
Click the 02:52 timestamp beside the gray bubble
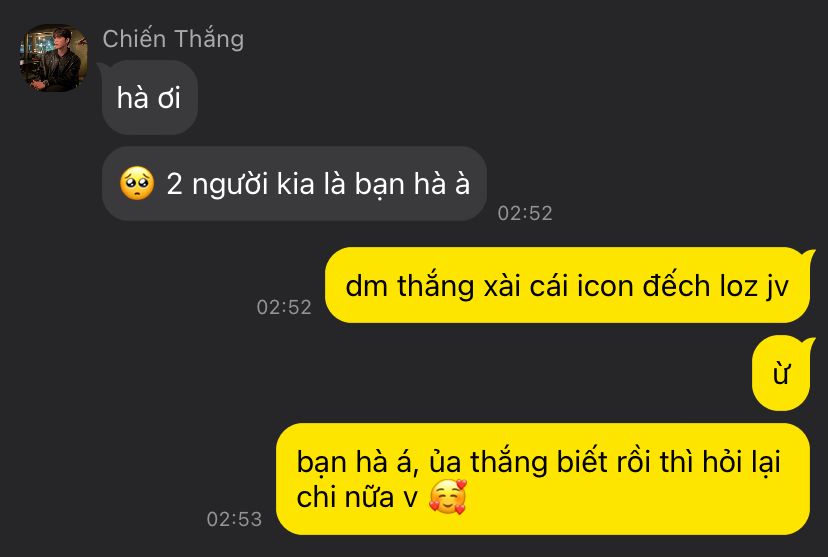tap(525, 213)
